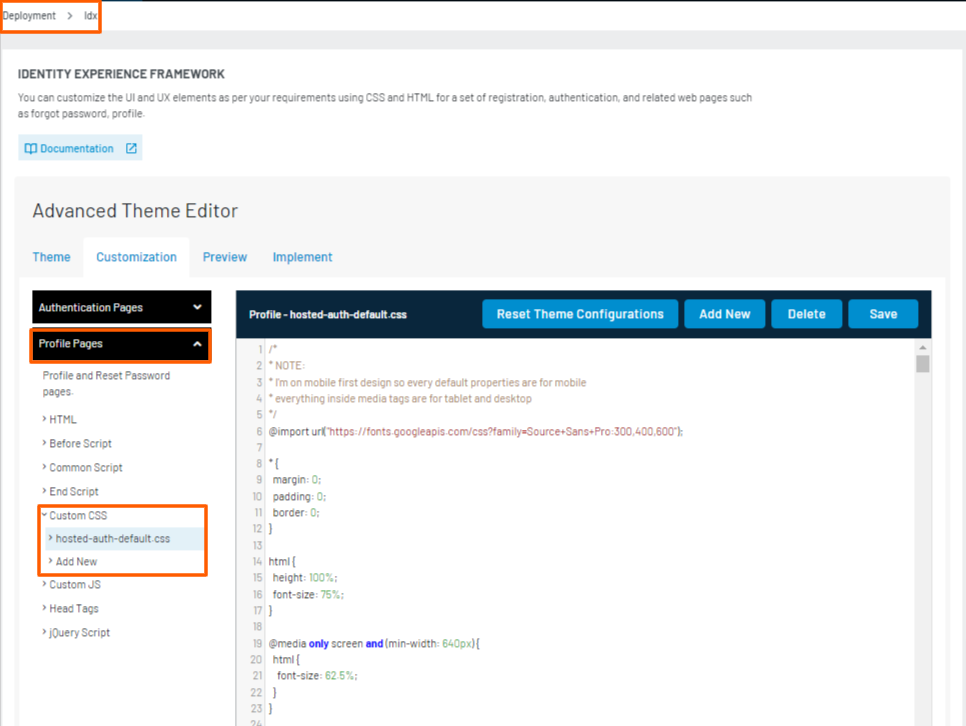This screenshot has width=966, height=726.
Task: Collapse the Custom CSS item
Action: coord(77,516)
